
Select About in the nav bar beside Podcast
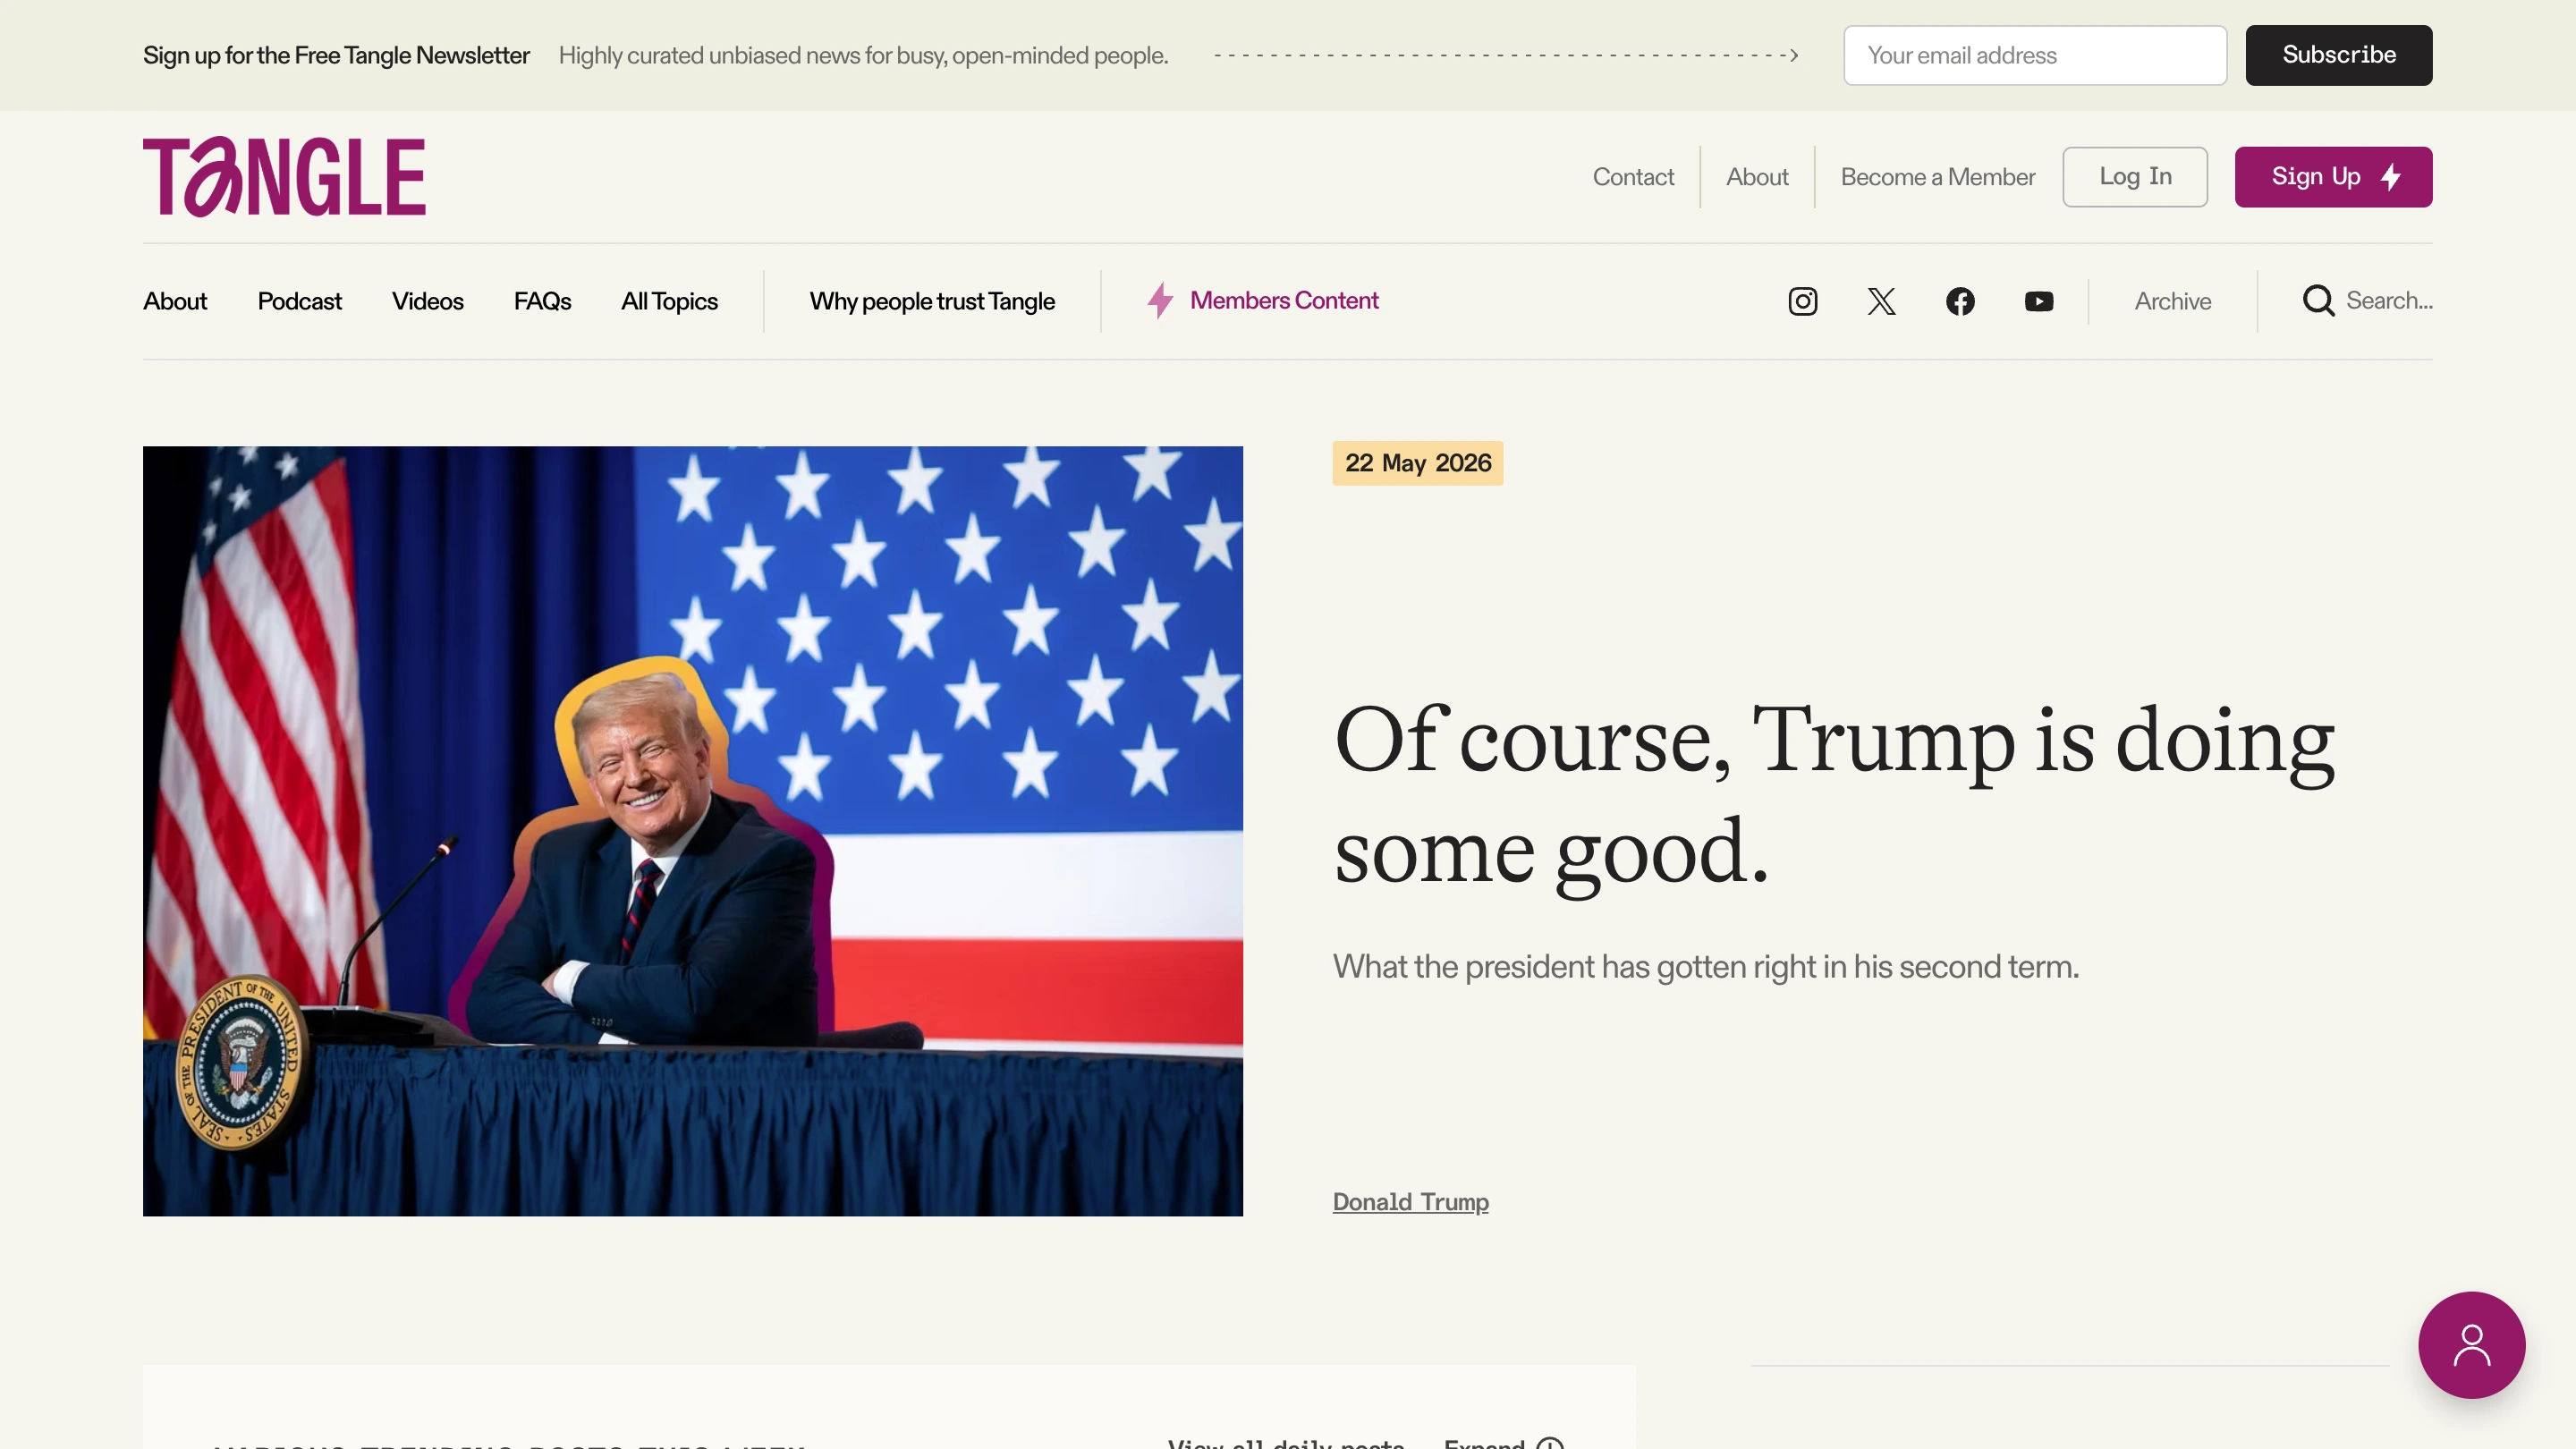(x=175, y=301)
